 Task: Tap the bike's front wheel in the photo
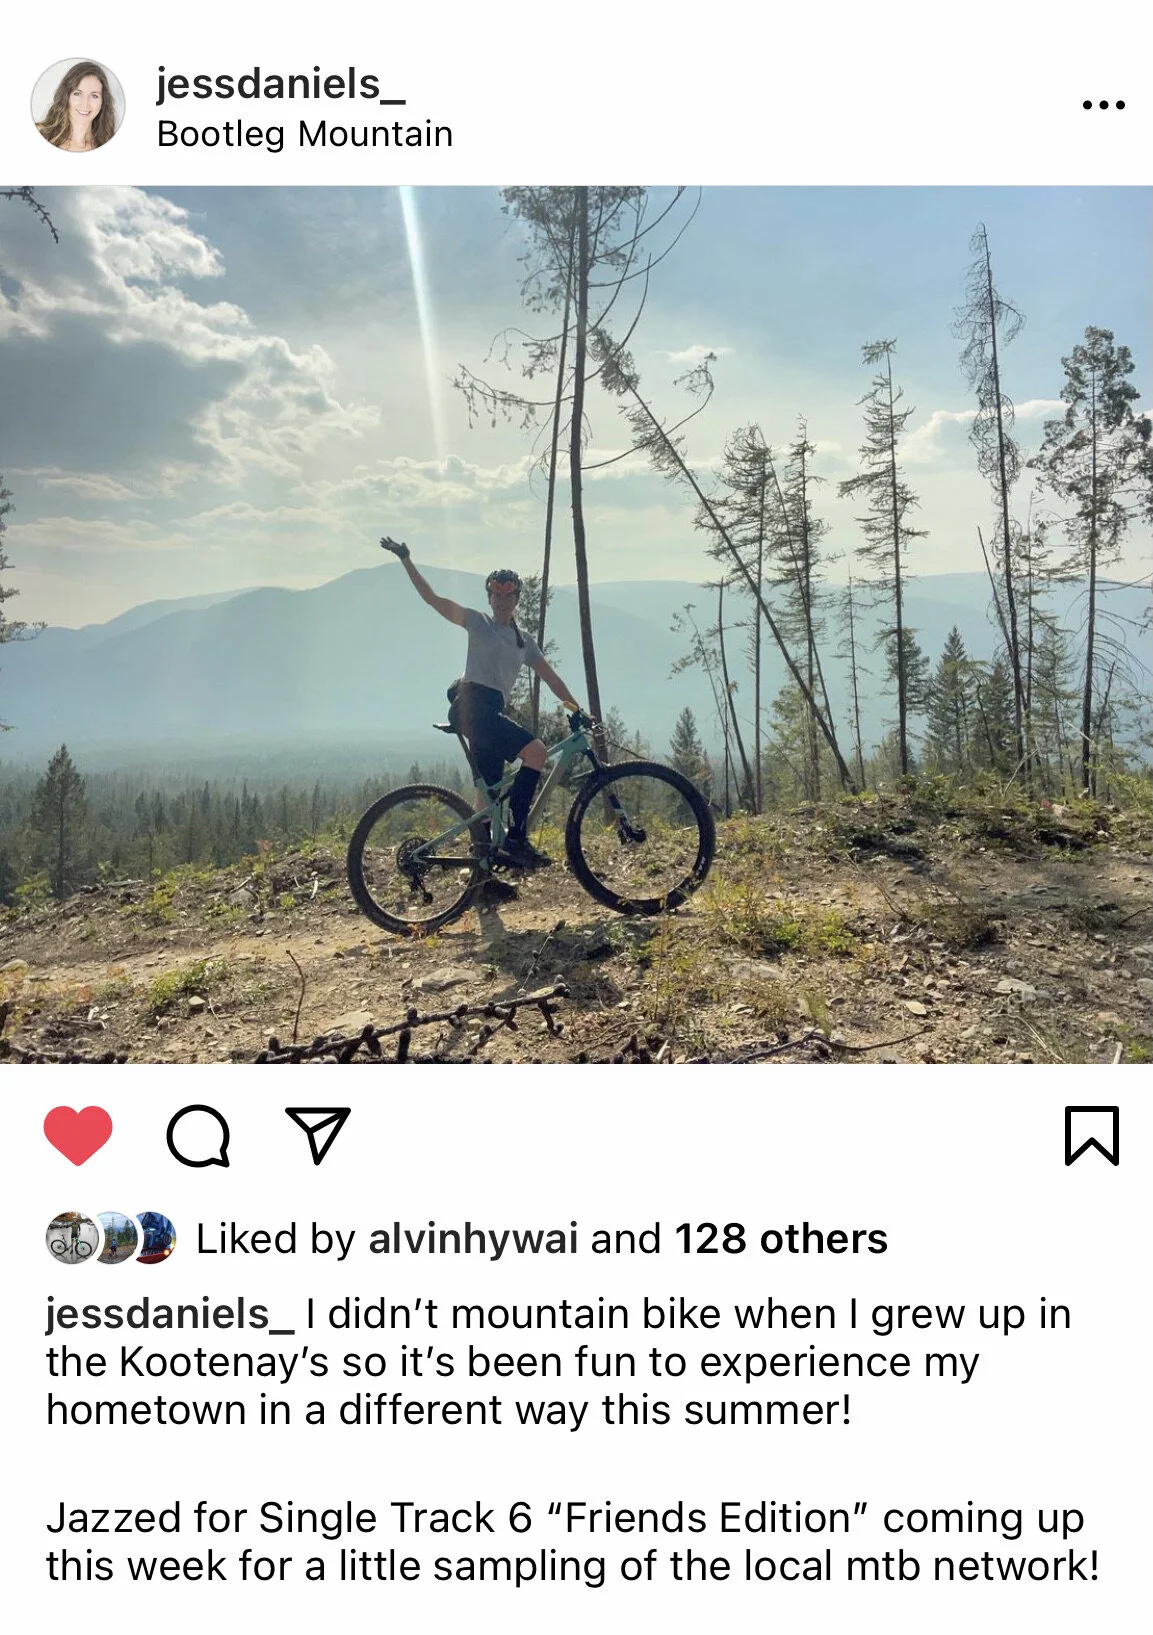tap(639, 837)
